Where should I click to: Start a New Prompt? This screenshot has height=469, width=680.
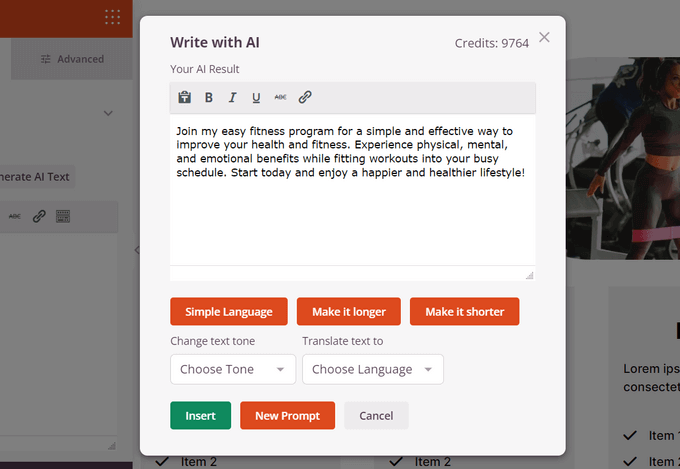tap(287, 416)
